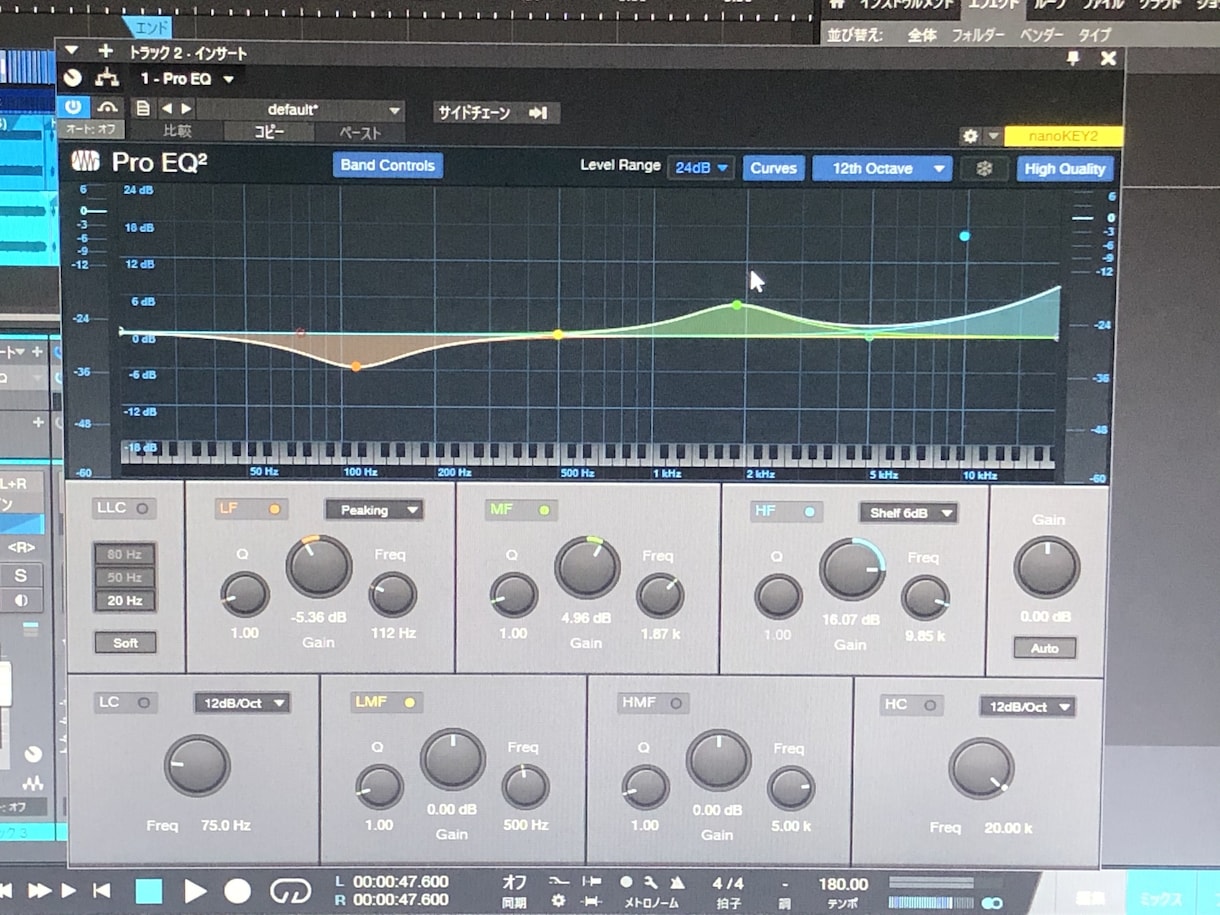Pin the Pro EQ plugin window
This screenshot has height=915, width=1220.
click(1073, 59)
